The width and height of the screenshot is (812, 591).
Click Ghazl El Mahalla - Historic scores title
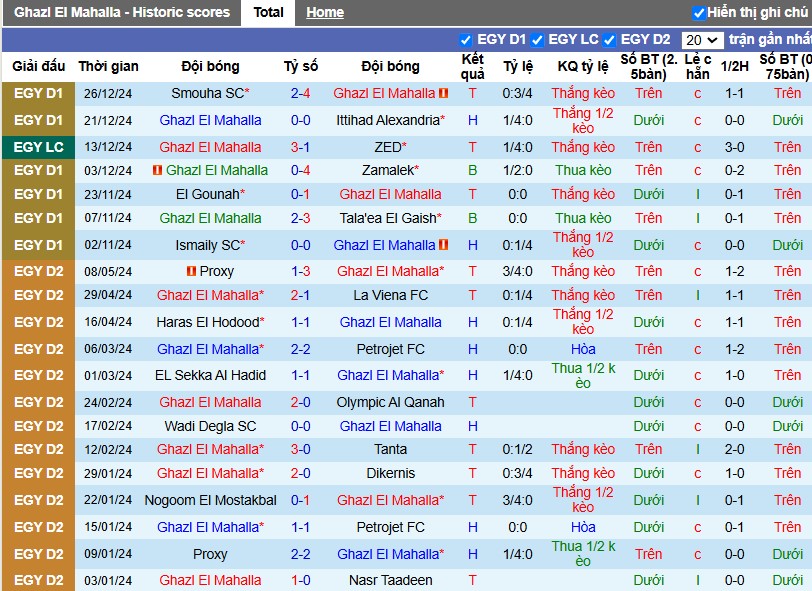[122, 12]
